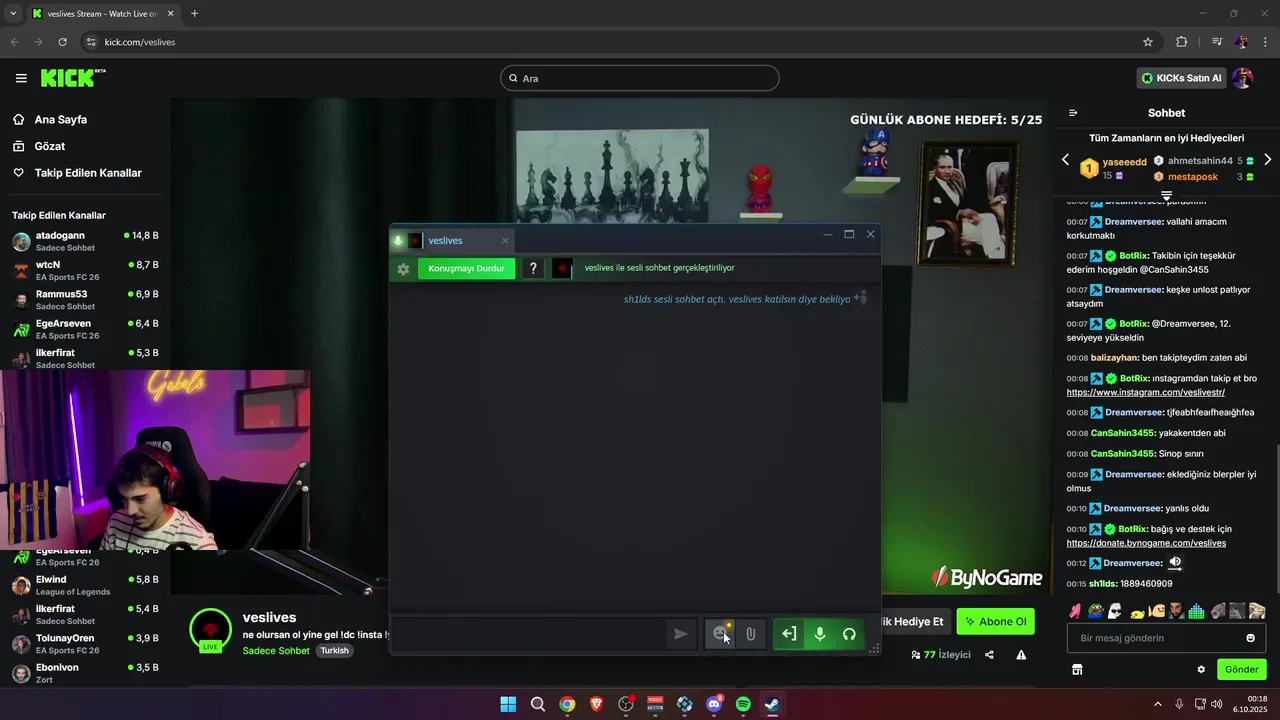Viewport: 1280px width, 720px height.
Task: Click the ahmetsahin44 gifter name
Action: (1200, 161)
